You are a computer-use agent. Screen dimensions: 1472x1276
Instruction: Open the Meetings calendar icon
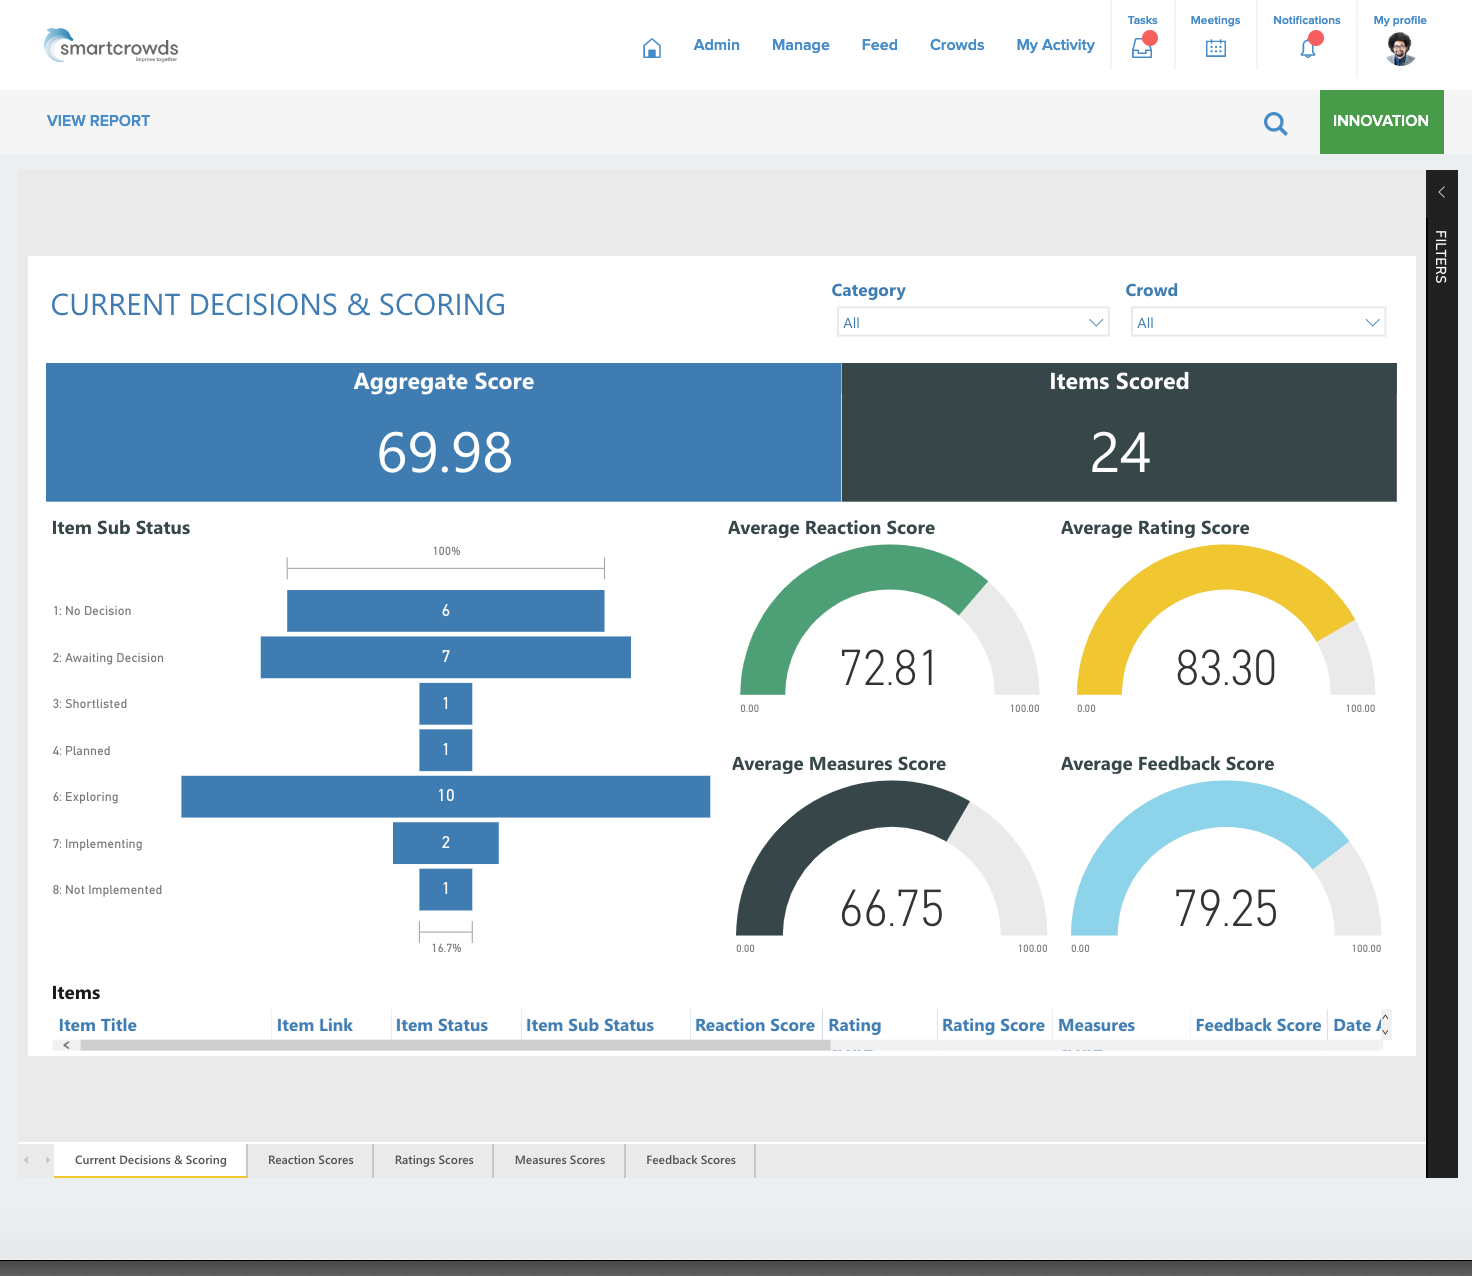(1215, 48)
